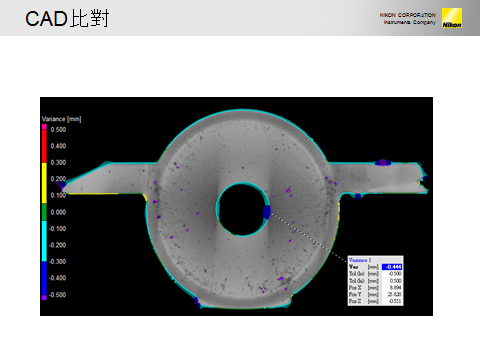Select the 'CAD比對' slide title
The image size is (480, 360).
point(67,19)
